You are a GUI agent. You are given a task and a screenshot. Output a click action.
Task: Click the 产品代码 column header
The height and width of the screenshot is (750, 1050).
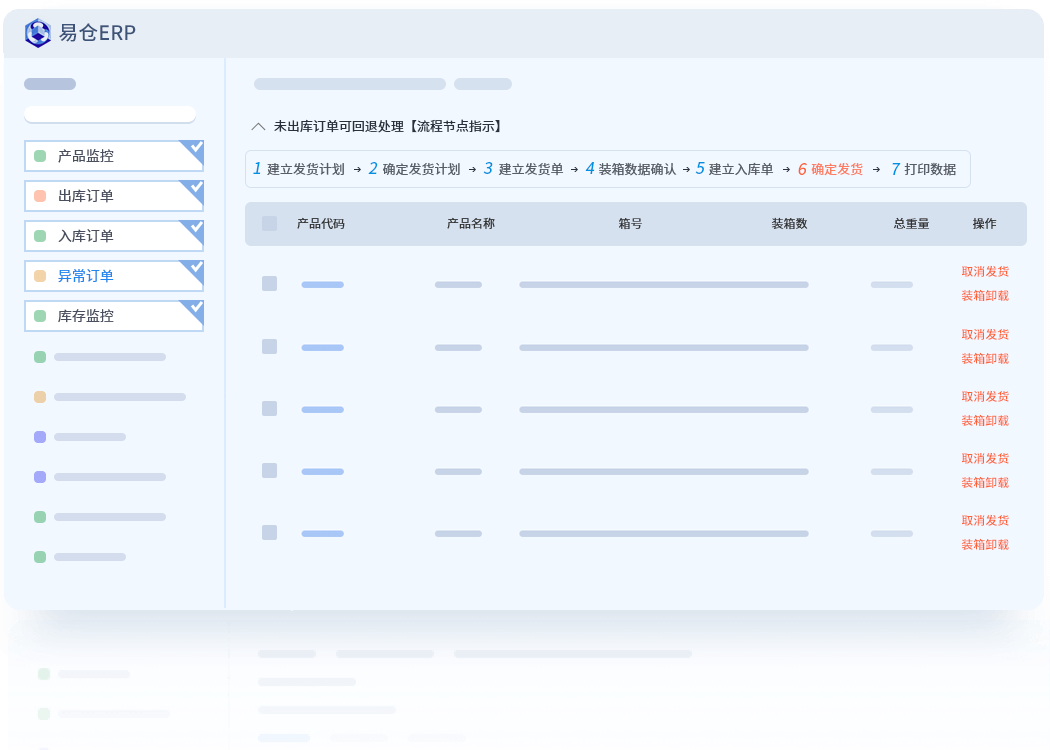321,224
